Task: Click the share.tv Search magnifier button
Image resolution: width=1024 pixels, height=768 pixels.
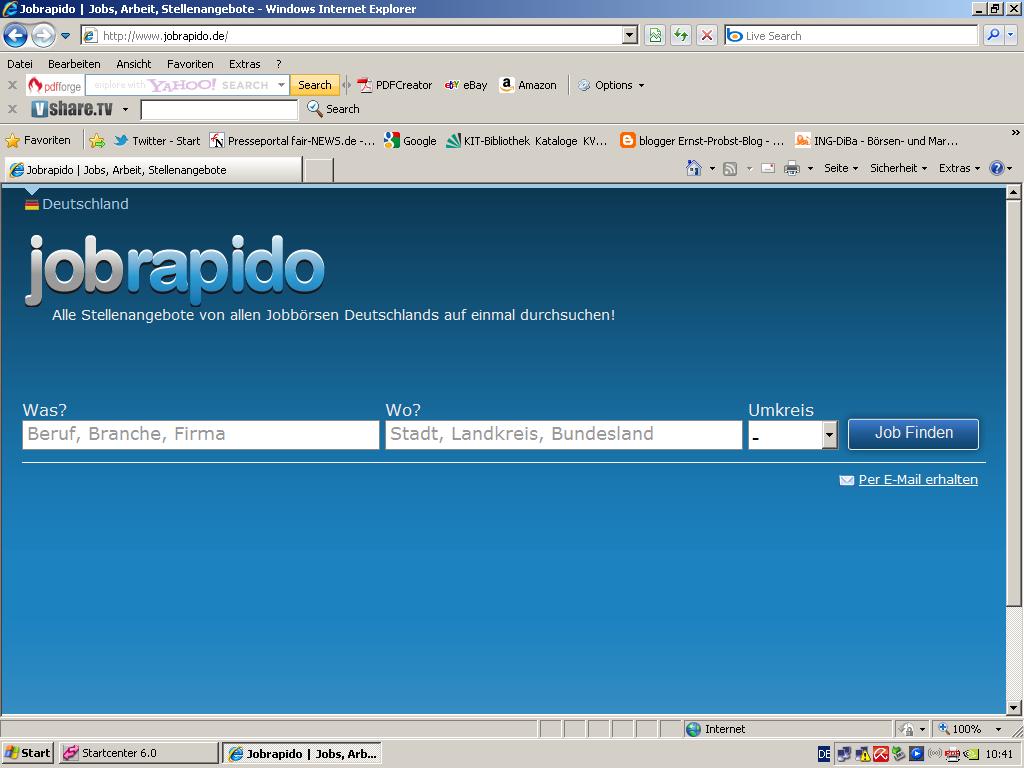Action: (x=333, y=109)
